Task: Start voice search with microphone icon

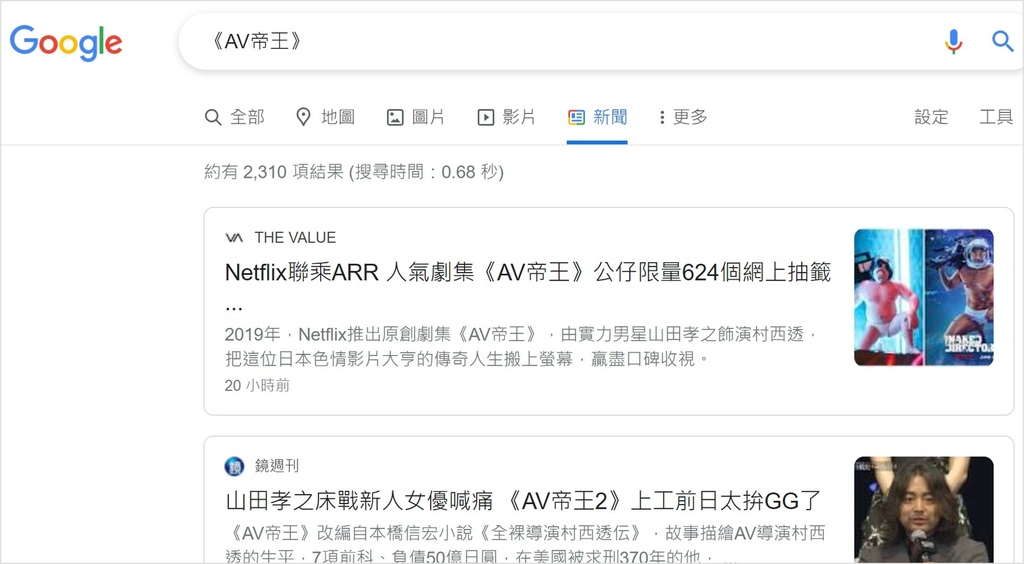Action: point(953,41)
